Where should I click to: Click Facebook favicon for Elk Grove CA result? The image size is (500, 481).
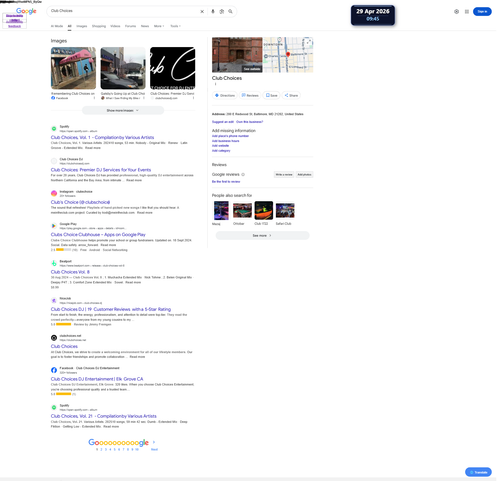(x=54, y=370)
